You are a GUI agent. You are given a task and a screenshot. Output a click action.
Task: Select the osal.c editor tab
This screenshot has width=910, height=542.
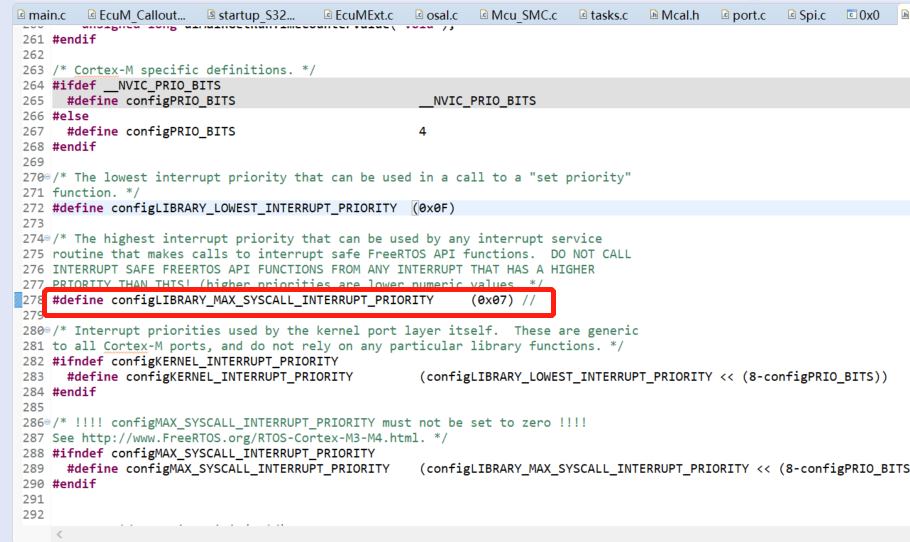point(436,15)
